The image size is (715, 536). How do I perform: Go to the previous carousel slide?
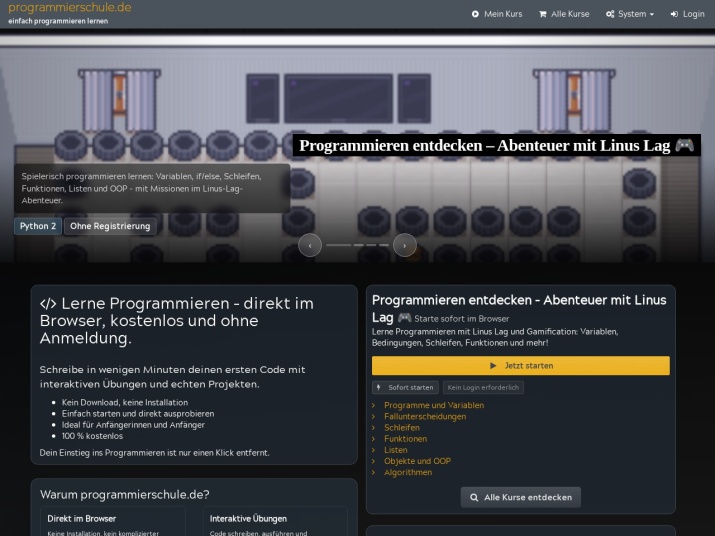[x=310, y=245]
